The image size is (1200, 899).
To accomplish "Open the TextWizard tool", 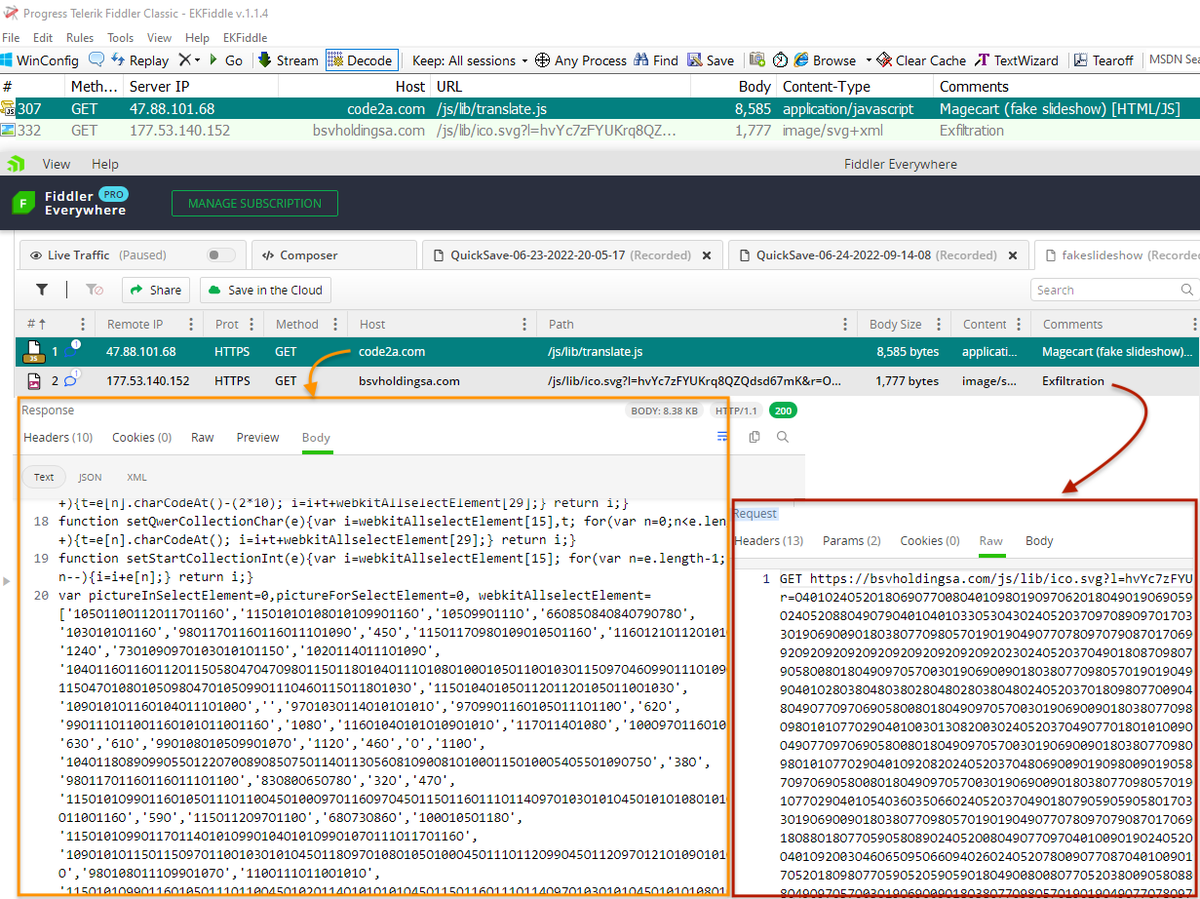I will [x=1017, y=60].
